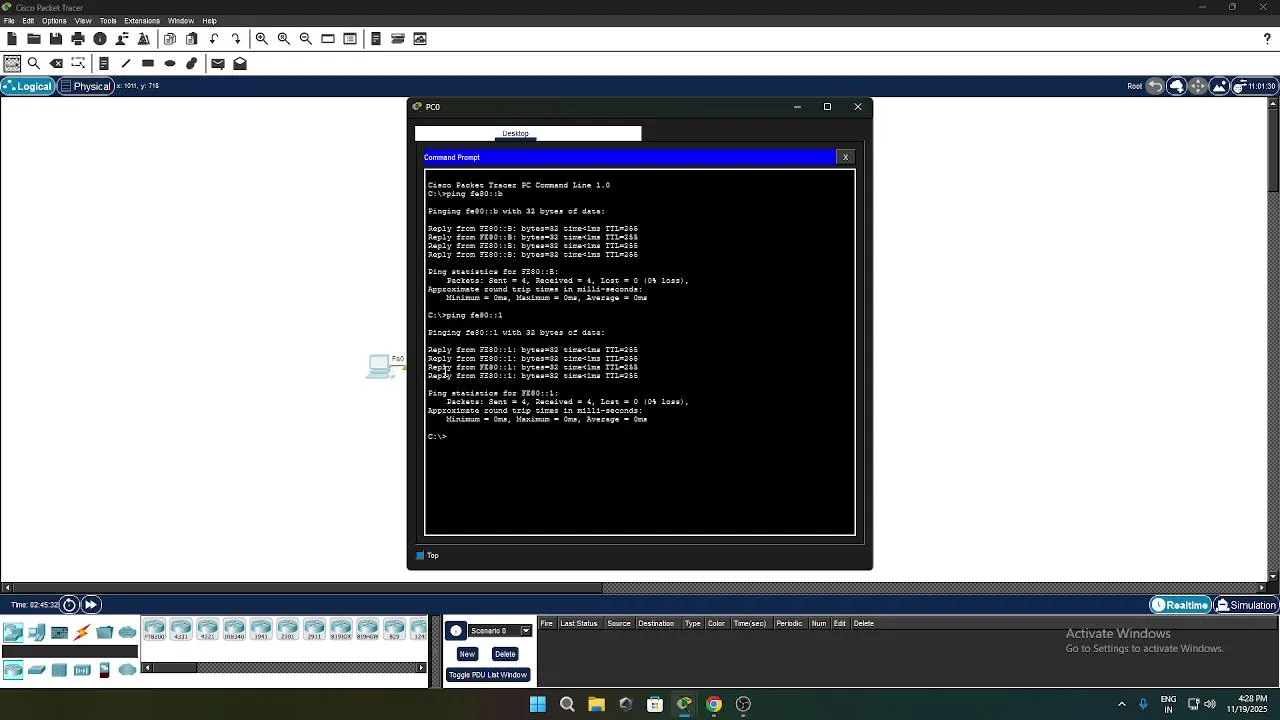This screenshot has height=720, width=1280.
Task: Paste via the toolbar clipboard icon
Action: [x=192, y=39]
